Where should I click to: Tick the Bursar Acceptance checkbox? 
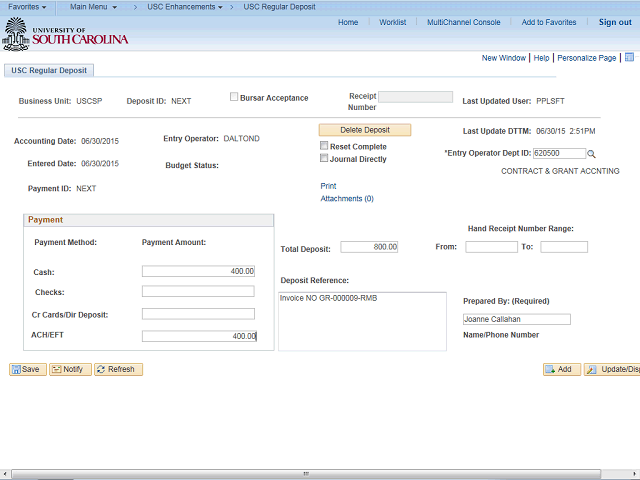(x=234, y=97)
